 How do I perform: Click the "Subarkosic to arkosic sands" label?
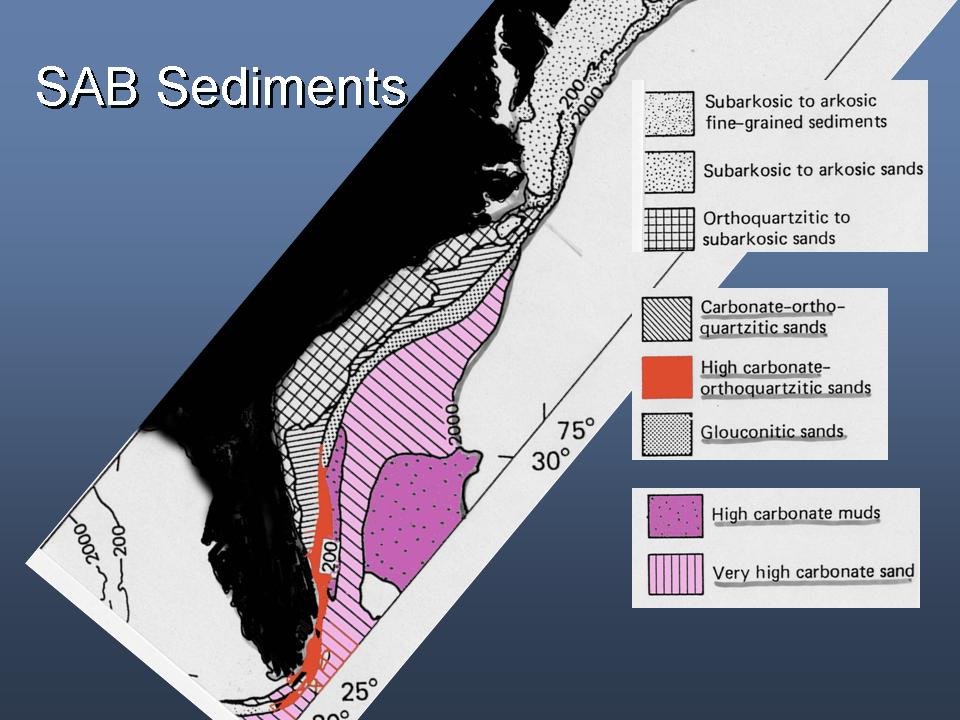pyautogui.click(x=812, y=169)
